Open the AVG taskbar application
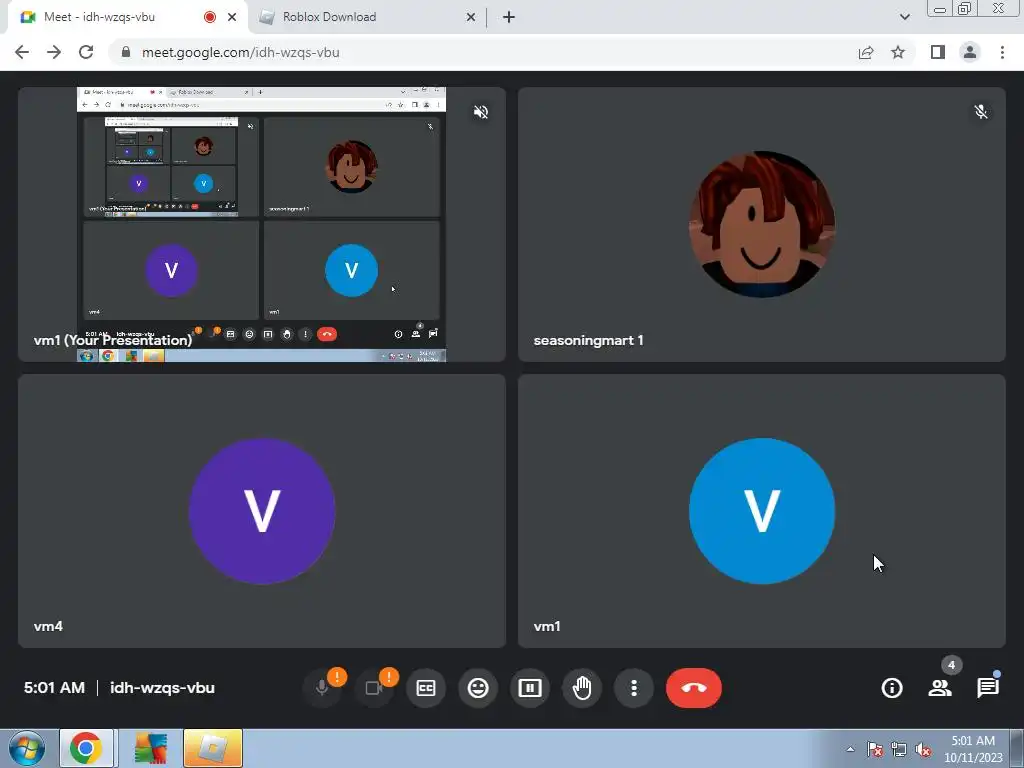Screen dimensions: 1024x768 151,748
